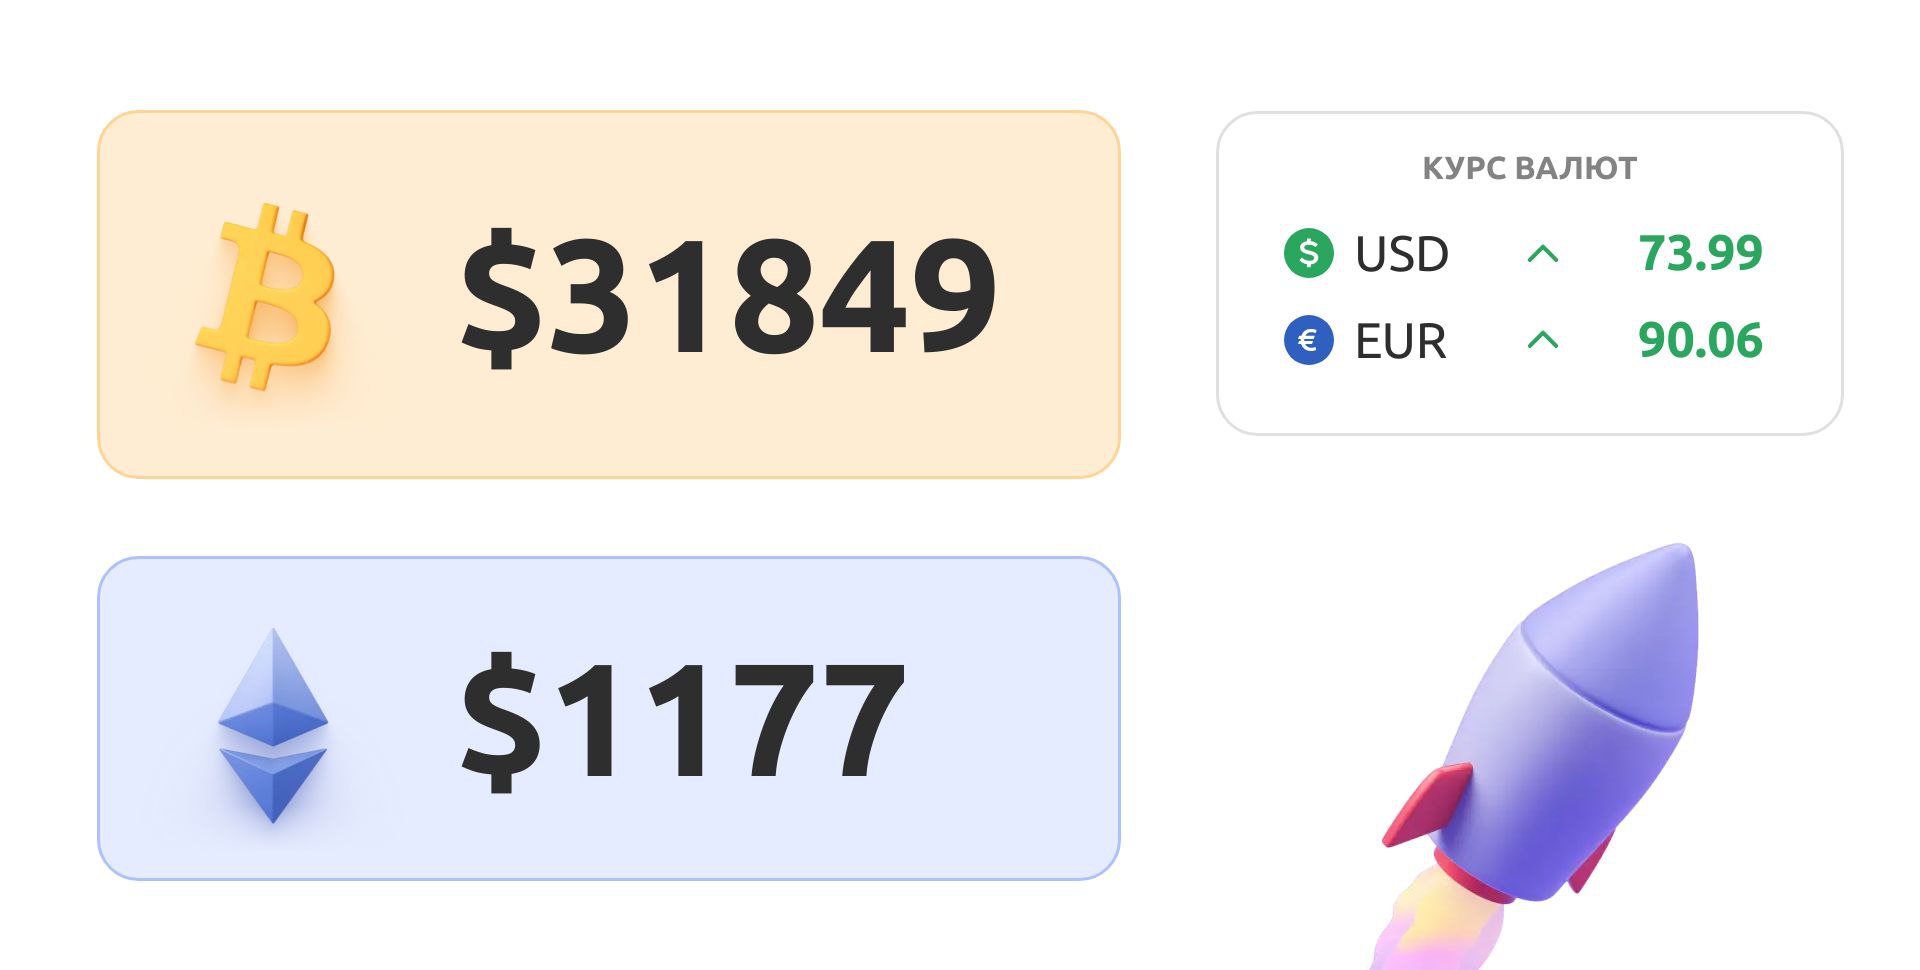This screenshot has width=1920, height=970.
Task: Open the USD rate value 73.99
Action: click(x=1699, y=253)
